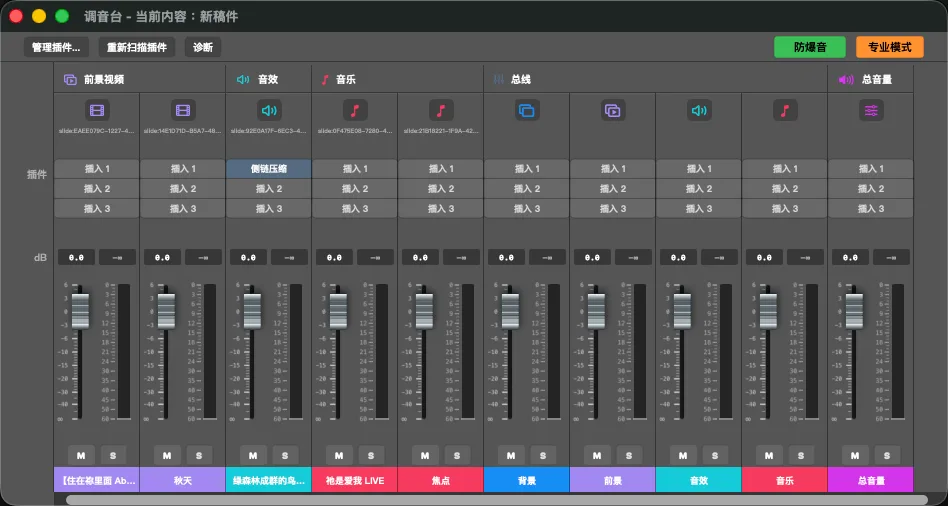Click the fader knob on 焦点 channel
Screen dimensions: 948x506
tap(424, 311)
